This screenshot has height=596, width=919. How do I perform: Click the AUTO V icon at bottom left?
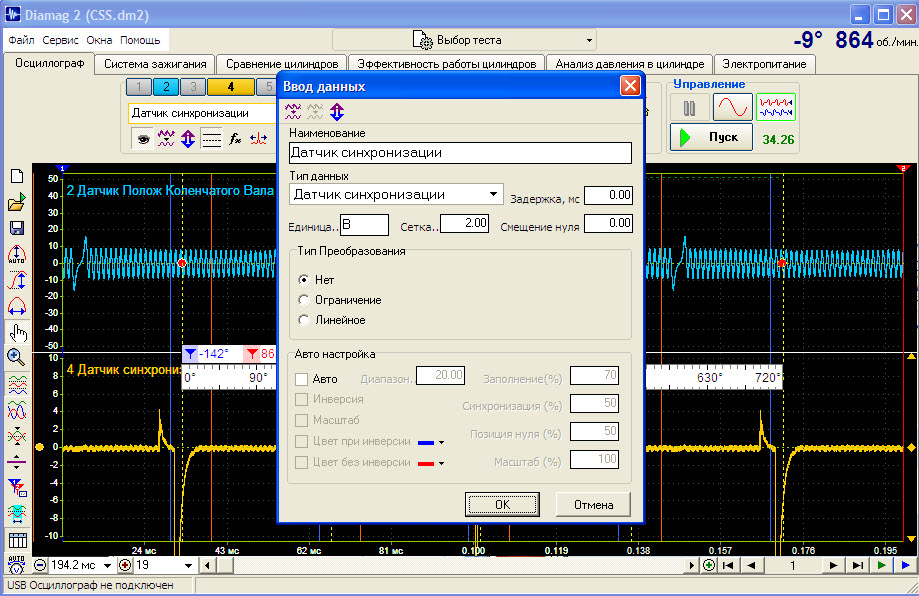(x=16, y=565)
